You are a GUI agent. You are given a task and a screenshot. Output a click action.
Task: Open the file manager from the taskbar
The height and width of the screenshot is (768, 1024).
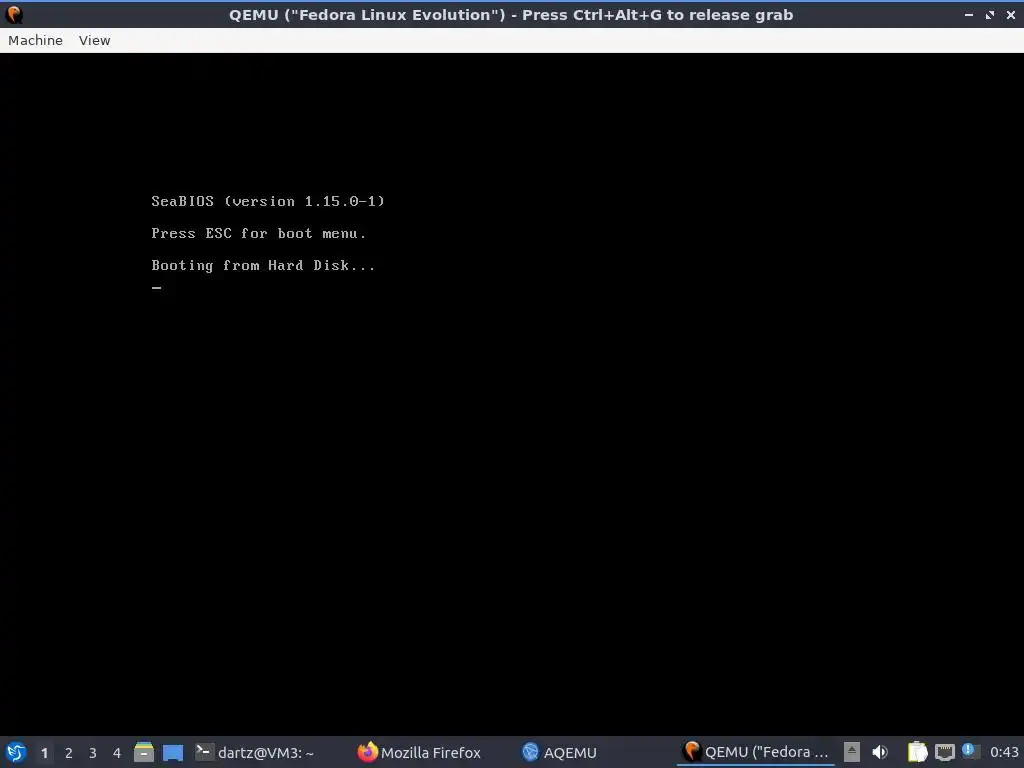(x=144, y=752)
